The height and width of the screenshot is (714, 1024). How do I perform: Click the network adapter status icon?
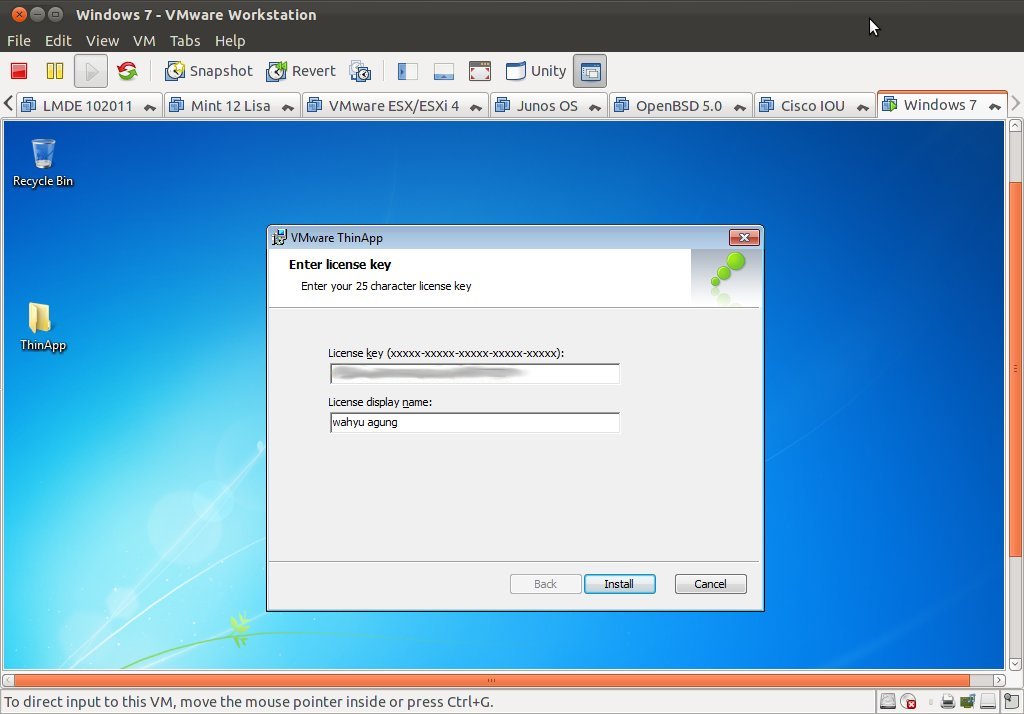click(x=966, y=701)
